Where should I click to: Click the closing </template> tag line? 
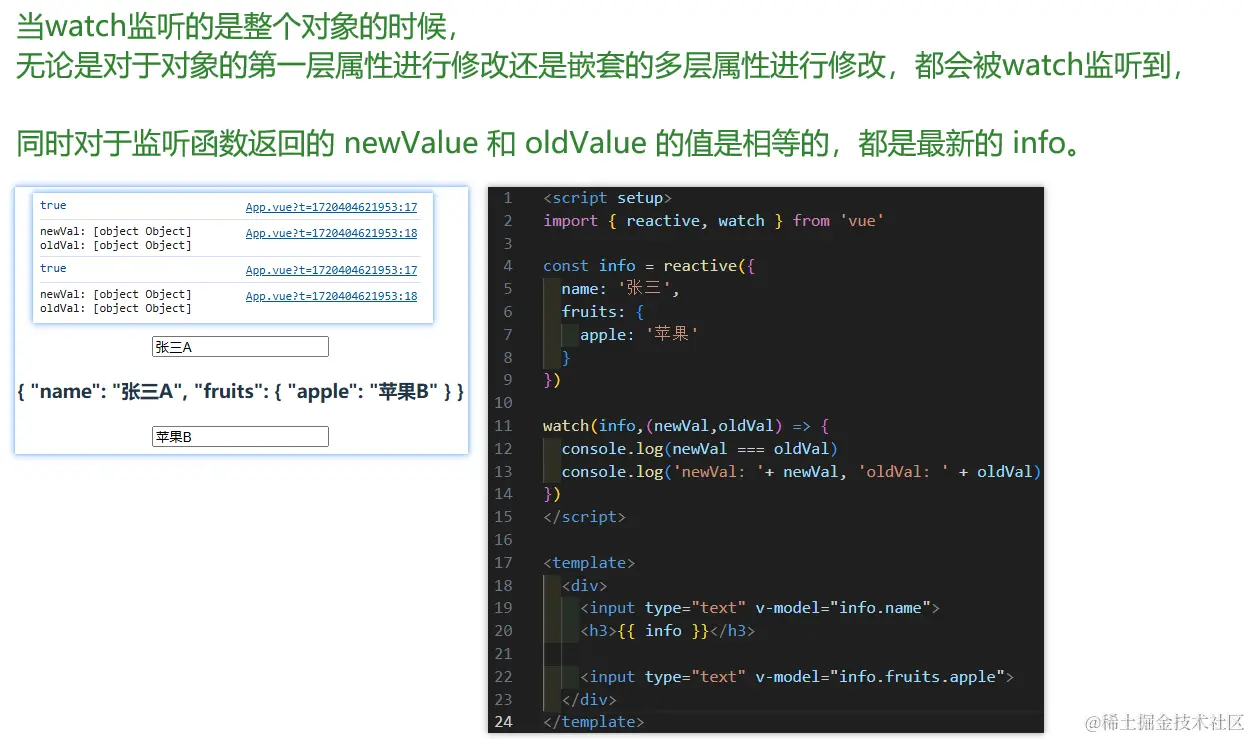pyautogui.click(x=594, y=722)
